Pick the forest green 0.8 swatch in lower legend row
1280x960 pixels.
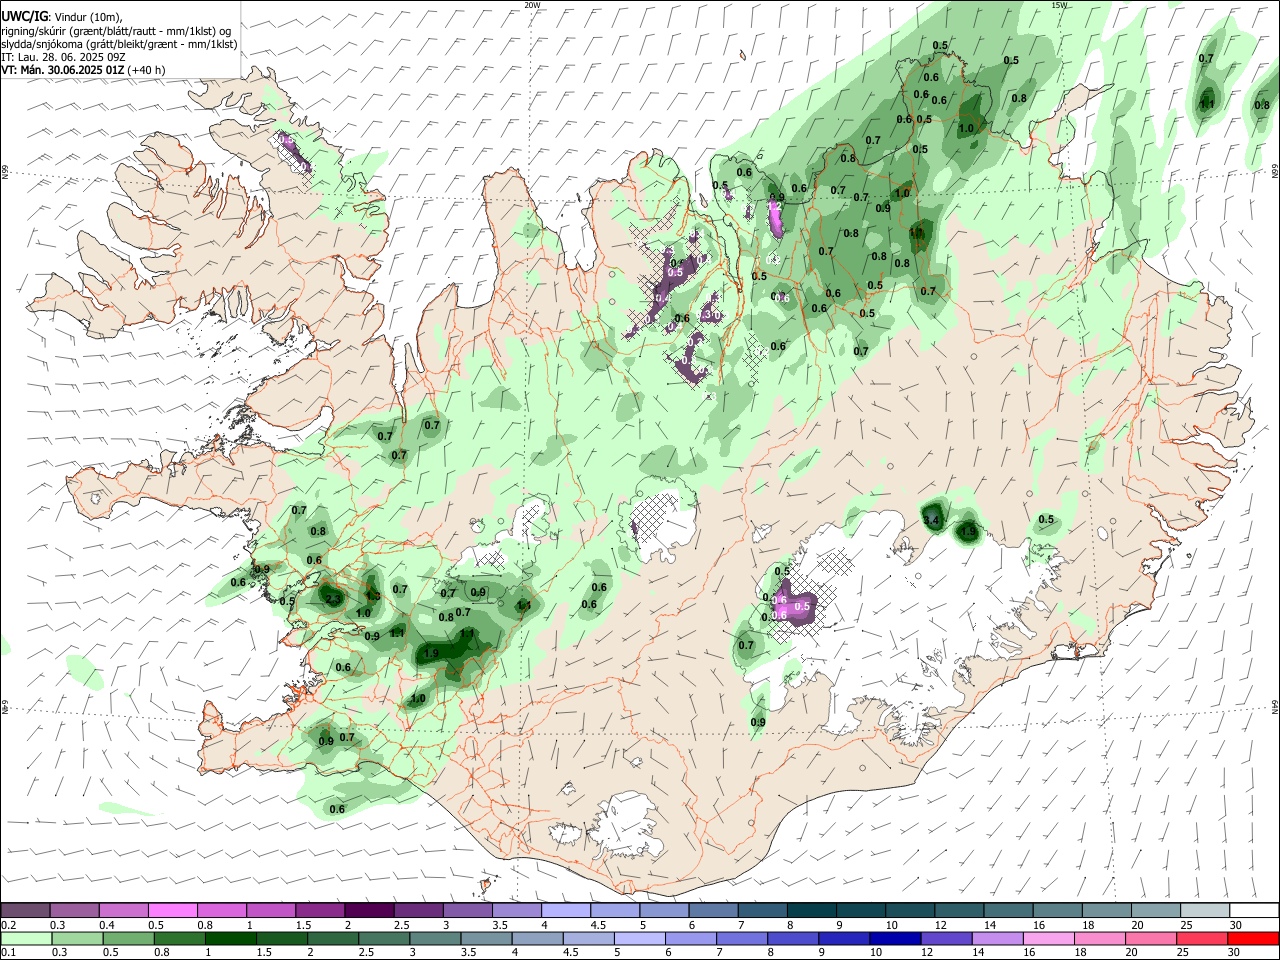coord(180,938)
